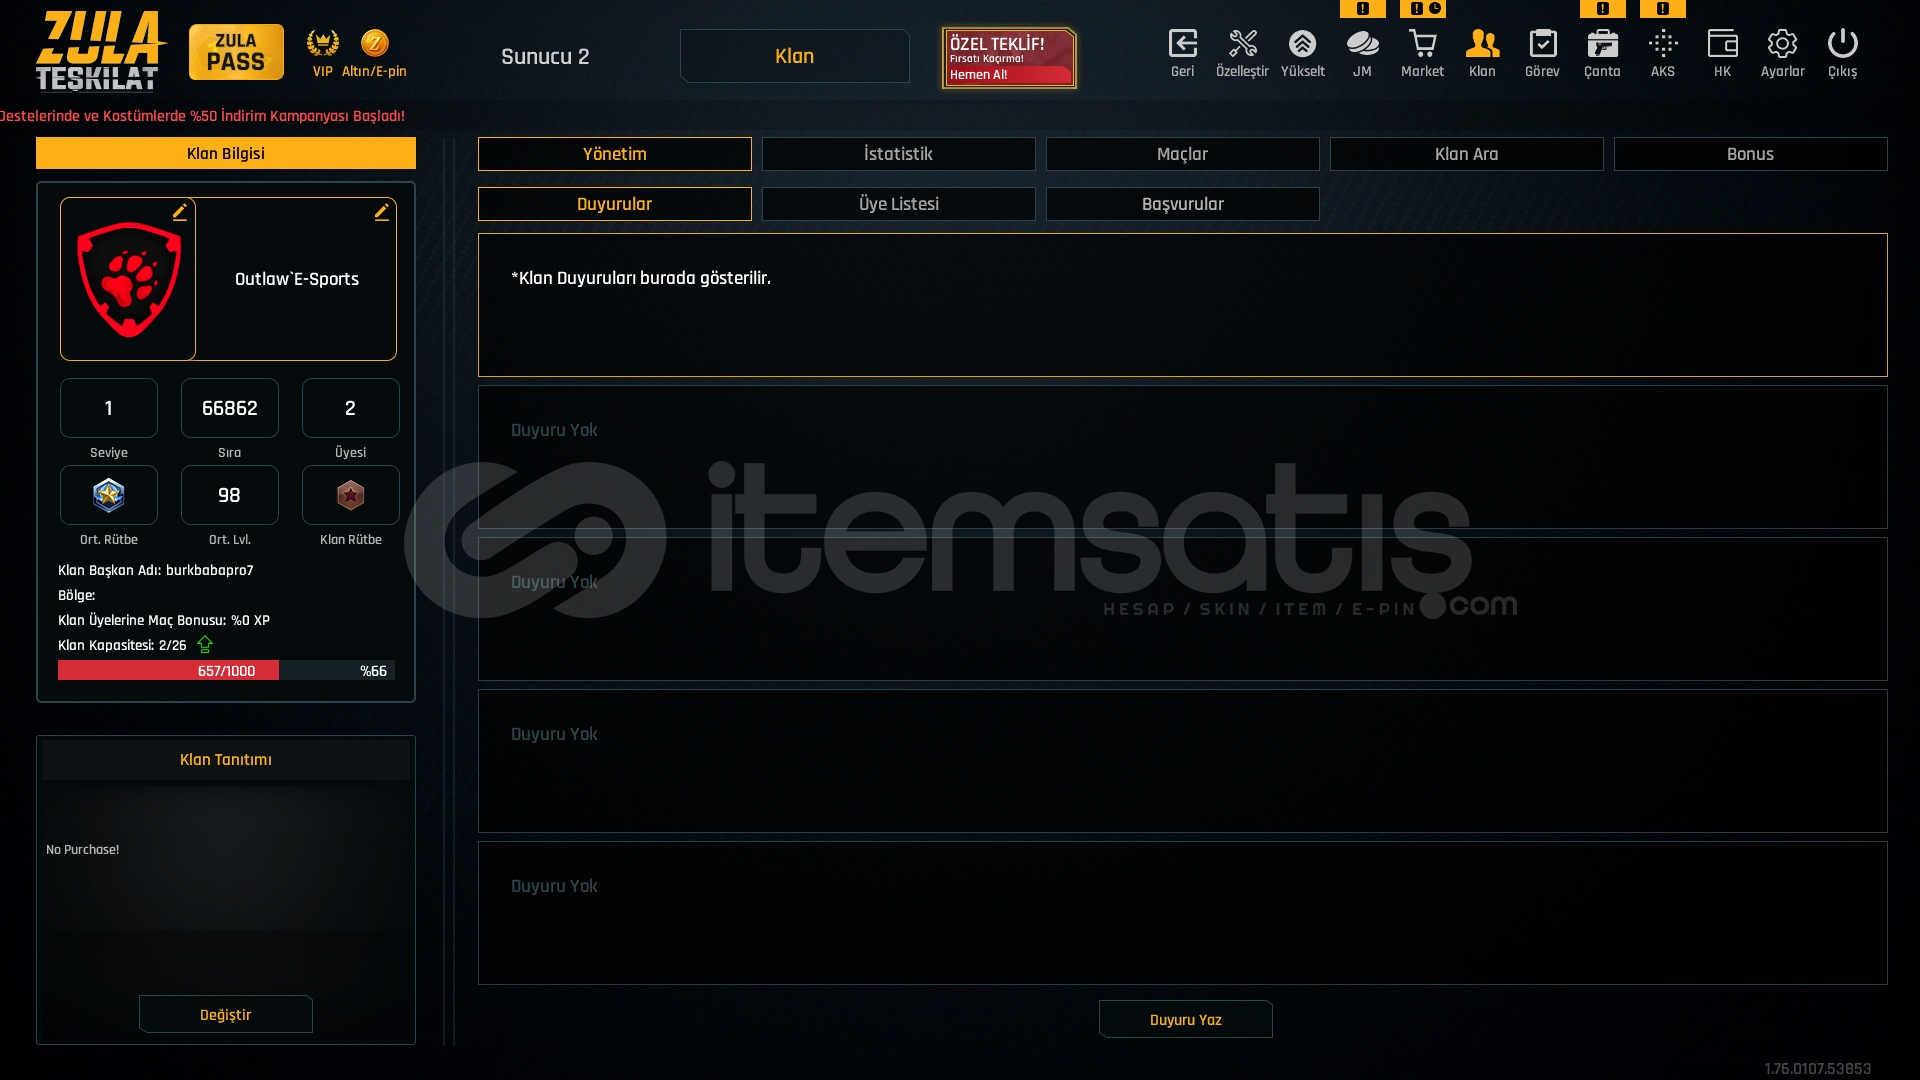Click the Ort. Lvl. value 98 box
1920x1080 pixels.
click(230, 495)
